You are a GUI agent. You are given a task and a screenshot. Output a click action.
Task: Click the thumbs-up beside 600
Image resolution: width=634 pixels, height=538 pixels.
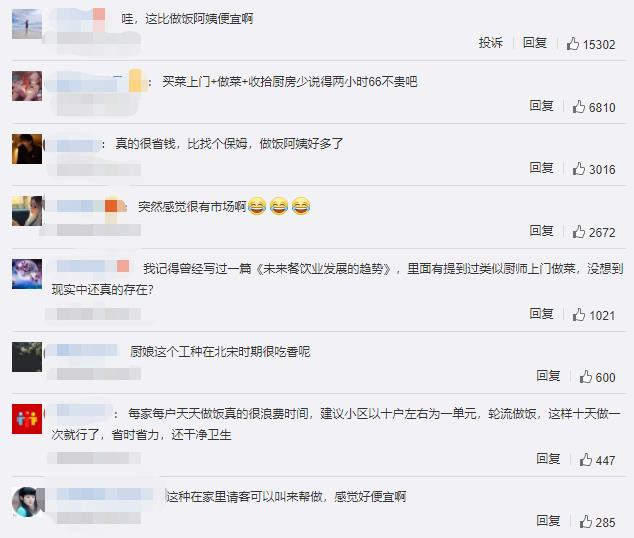coord(585,377)
